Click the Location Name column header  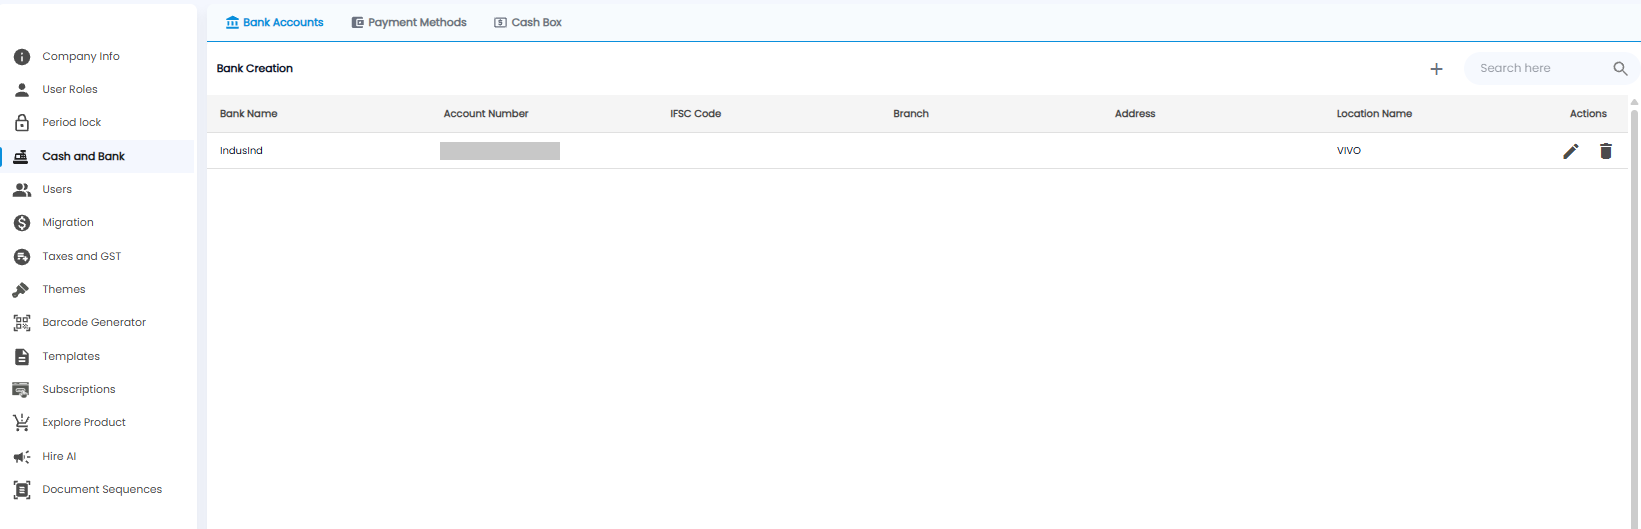click(x=1375, y=114)
